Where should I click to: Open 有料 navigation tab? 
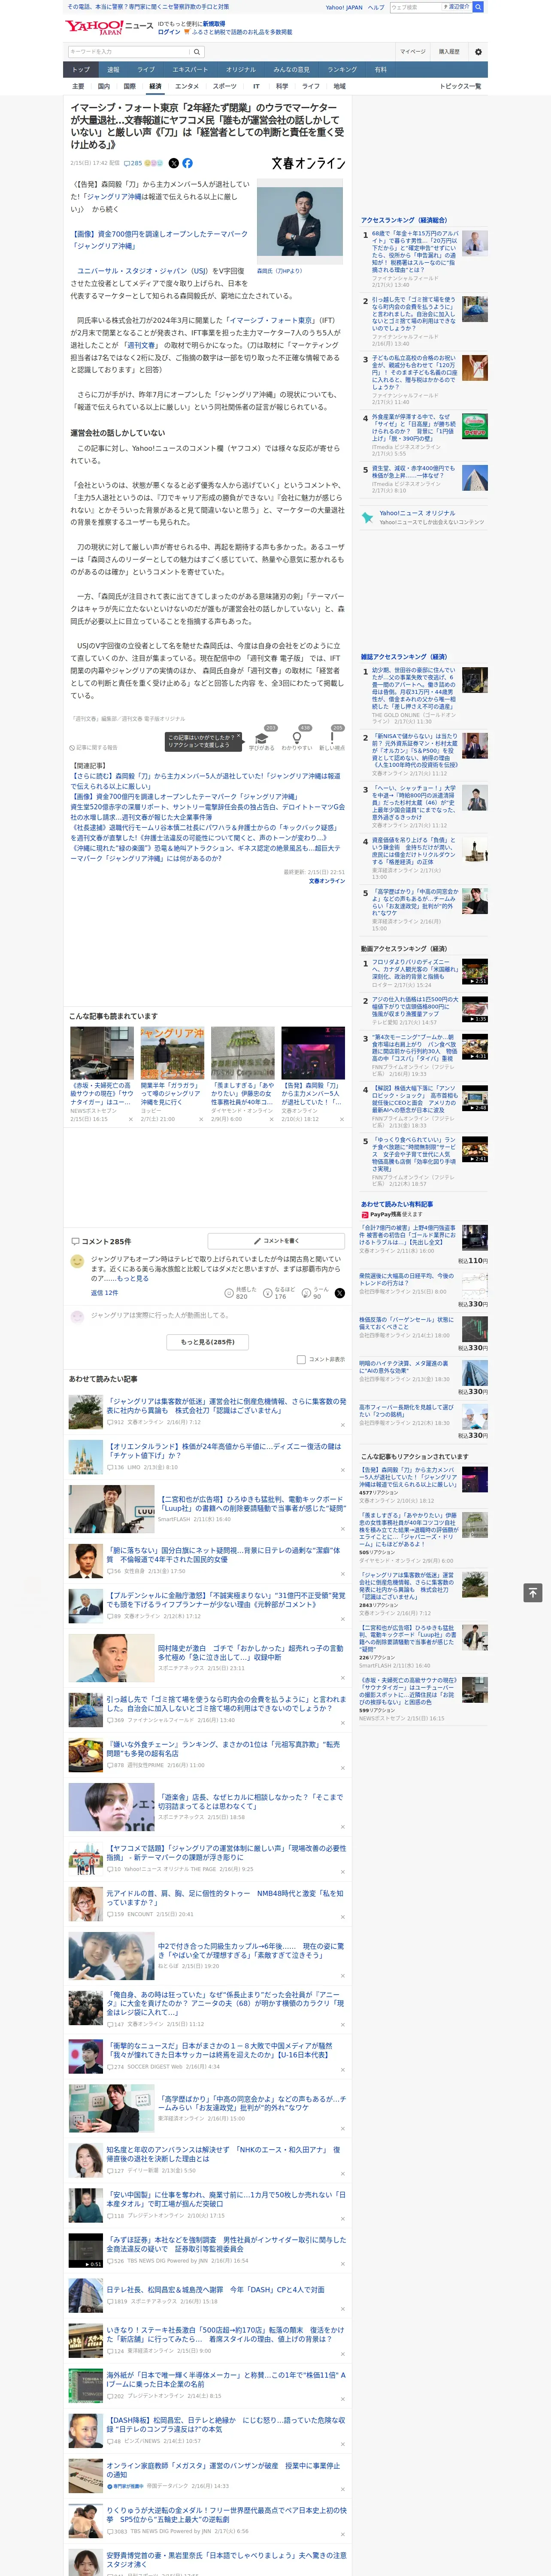[x=380, y=69]
